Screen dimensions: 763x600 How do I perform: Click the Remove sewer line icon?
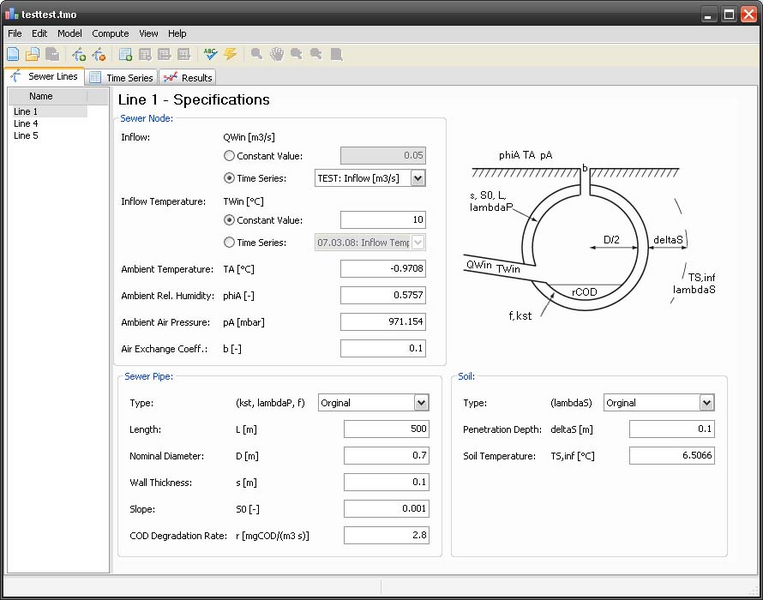pyautogui.click(x=98, y=54)
